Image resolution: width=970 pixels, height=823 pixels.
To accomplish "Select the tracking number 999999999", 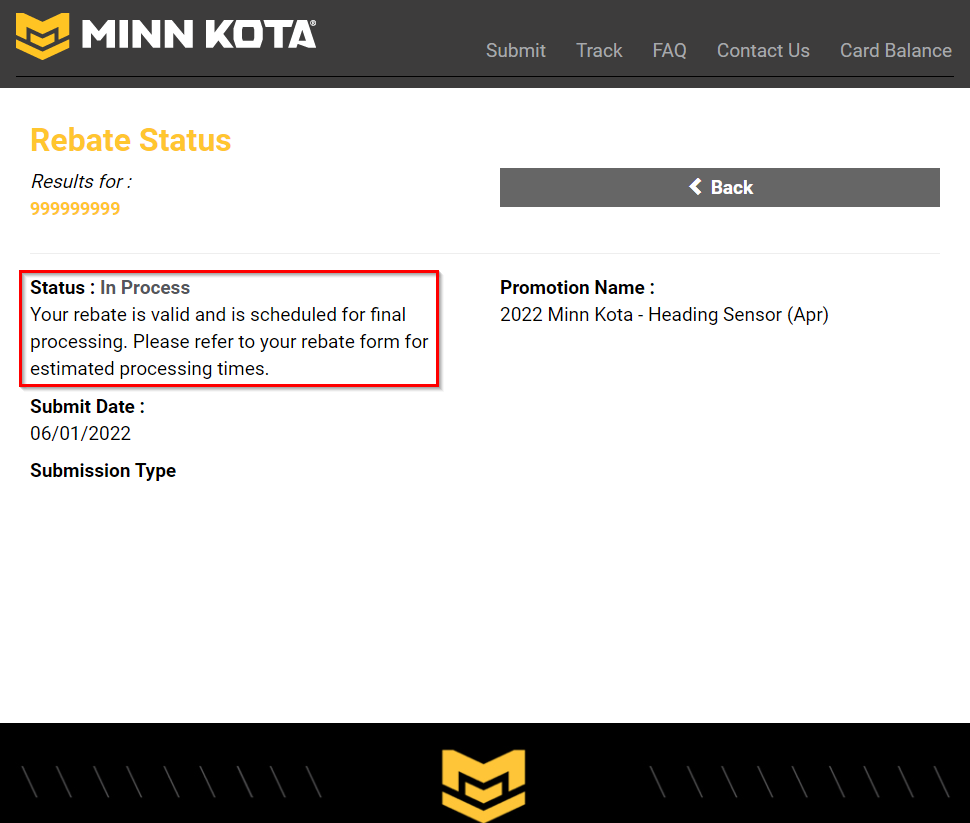I will 75,209.
